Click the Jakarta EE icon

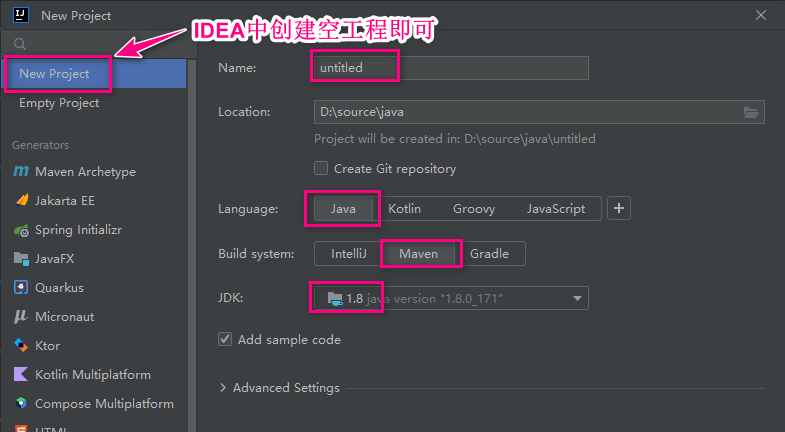tap(22, 200)
